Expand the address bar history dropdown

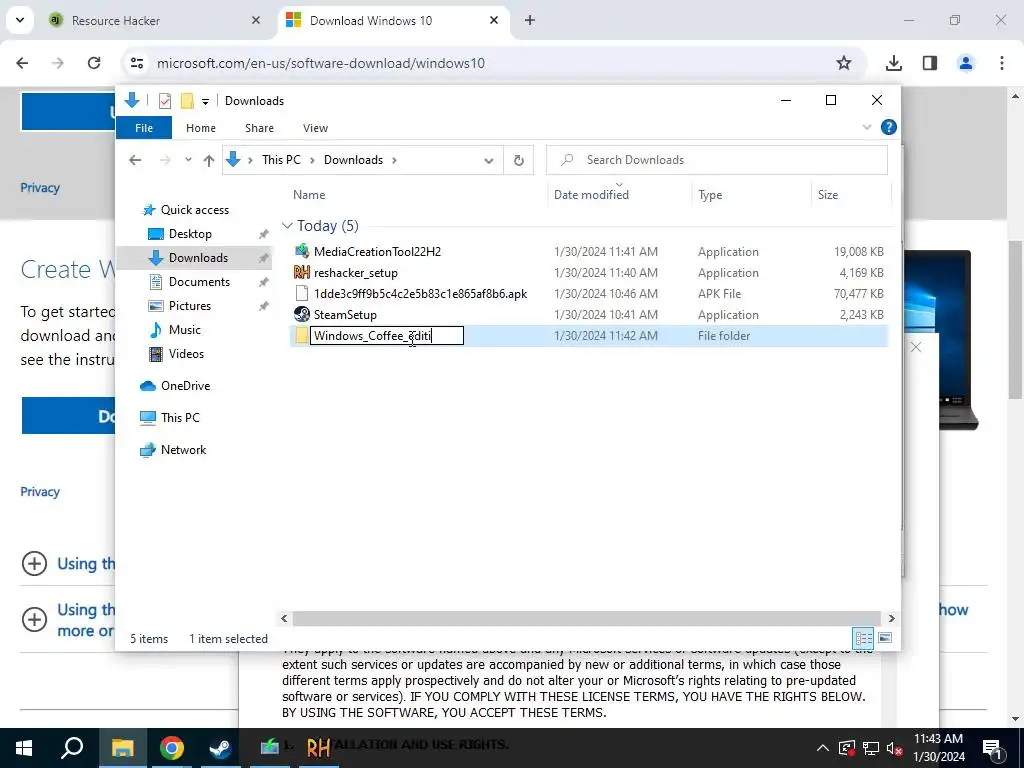tap(488, 160)
